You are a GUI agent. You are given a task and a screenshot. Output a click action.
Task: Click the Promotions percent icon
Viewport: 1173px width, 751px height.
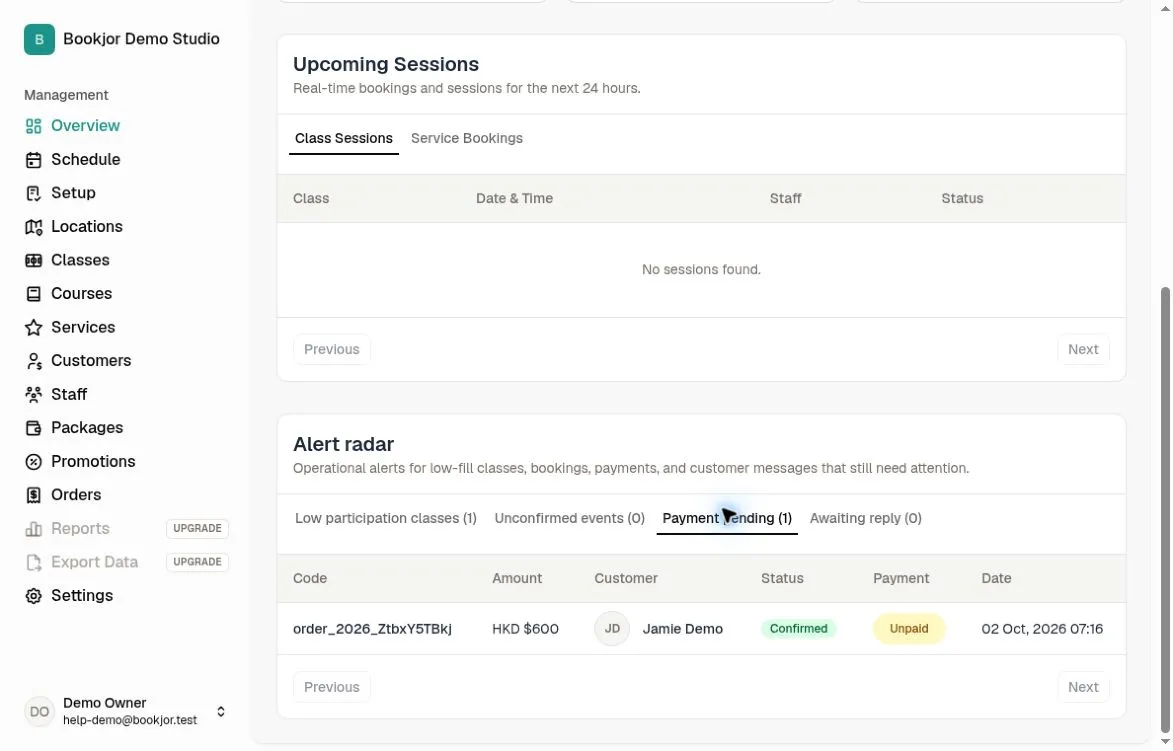(x=33, y=462)
